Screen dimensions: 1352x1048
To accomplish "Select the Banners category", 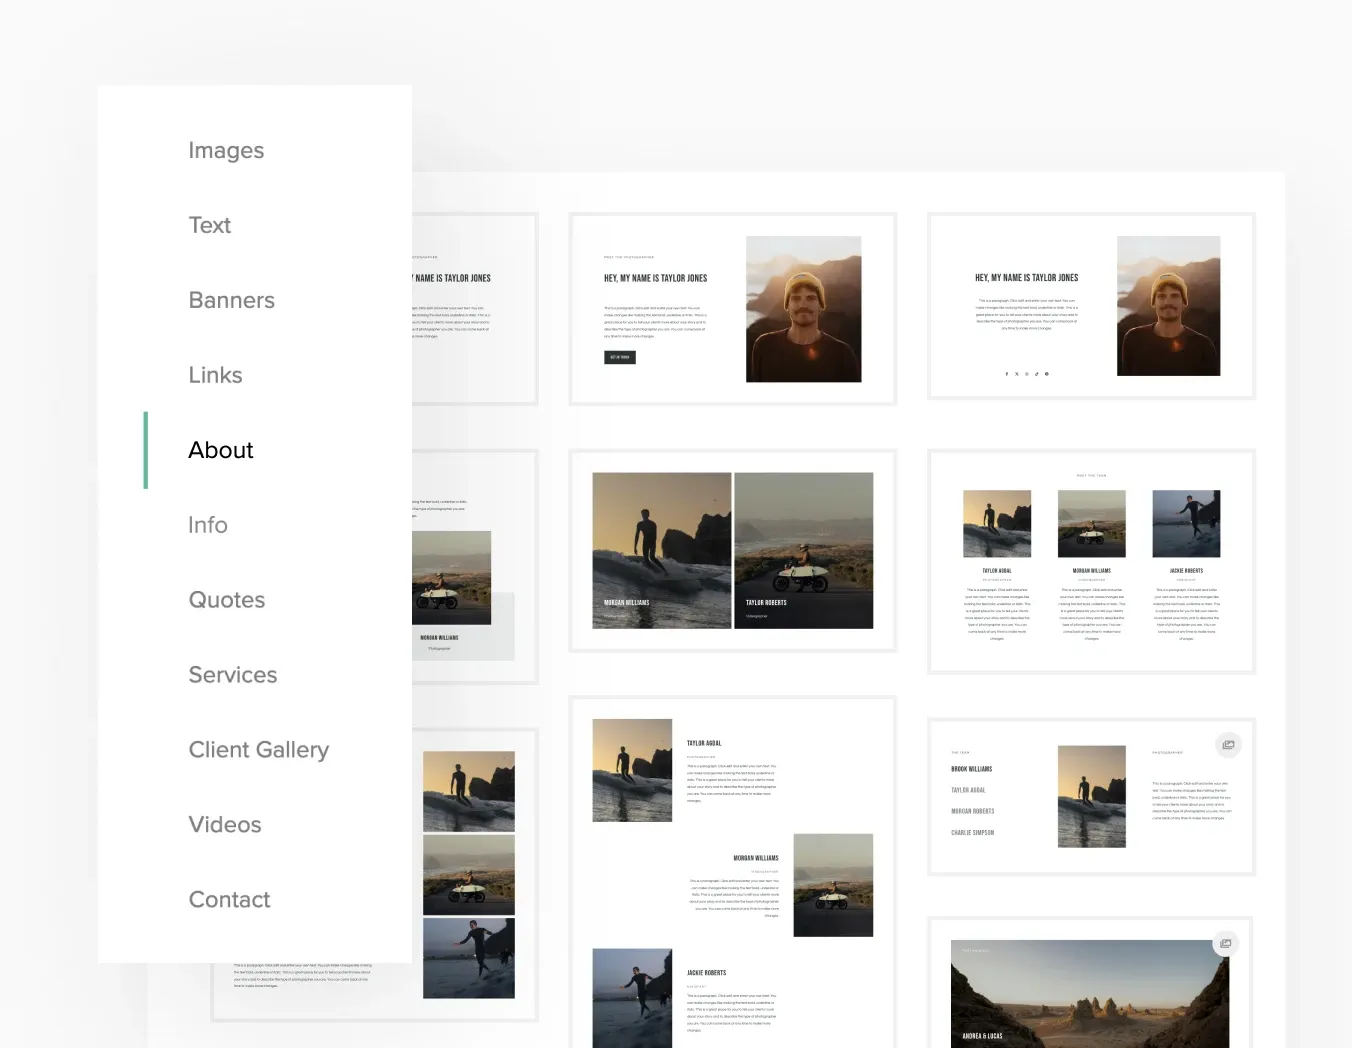I will 231,300.
